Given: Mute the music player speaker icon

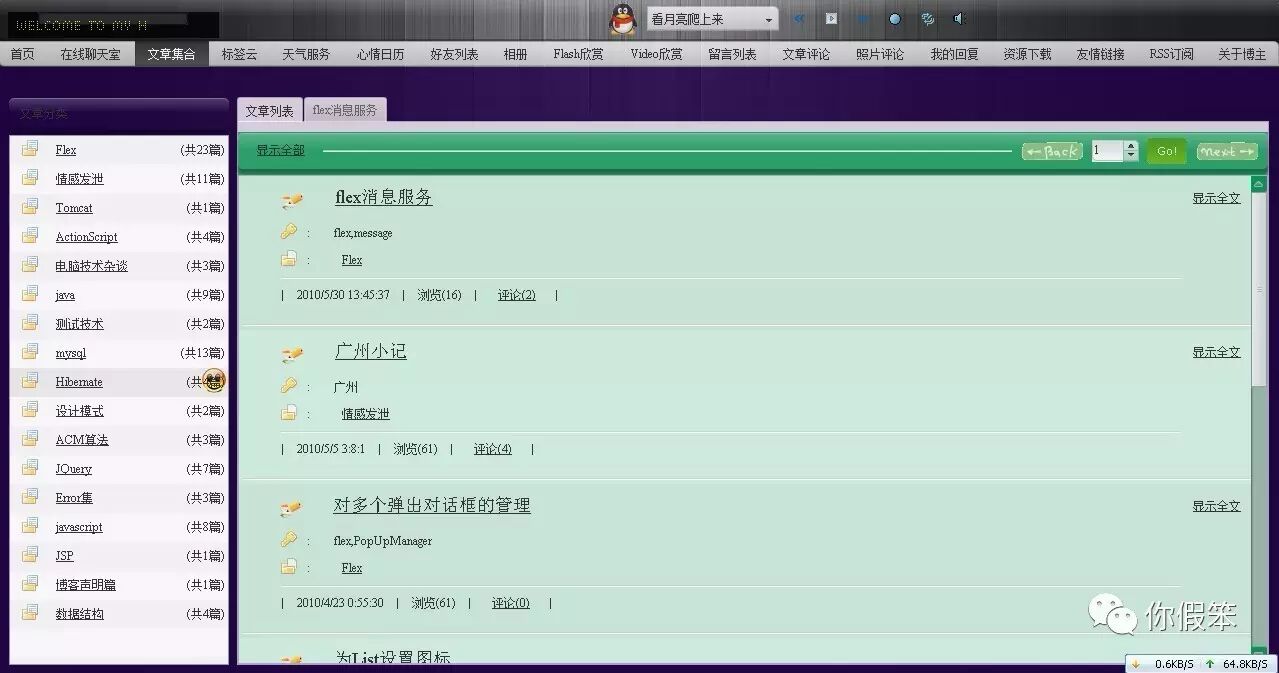Looking at the screenshot, I should (959, 19).
